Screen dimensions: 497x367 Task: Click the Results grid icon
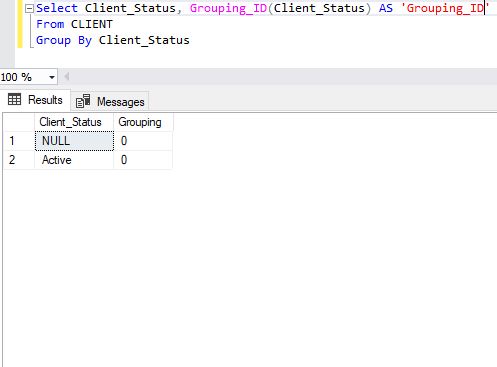click(x=14, y=100)
